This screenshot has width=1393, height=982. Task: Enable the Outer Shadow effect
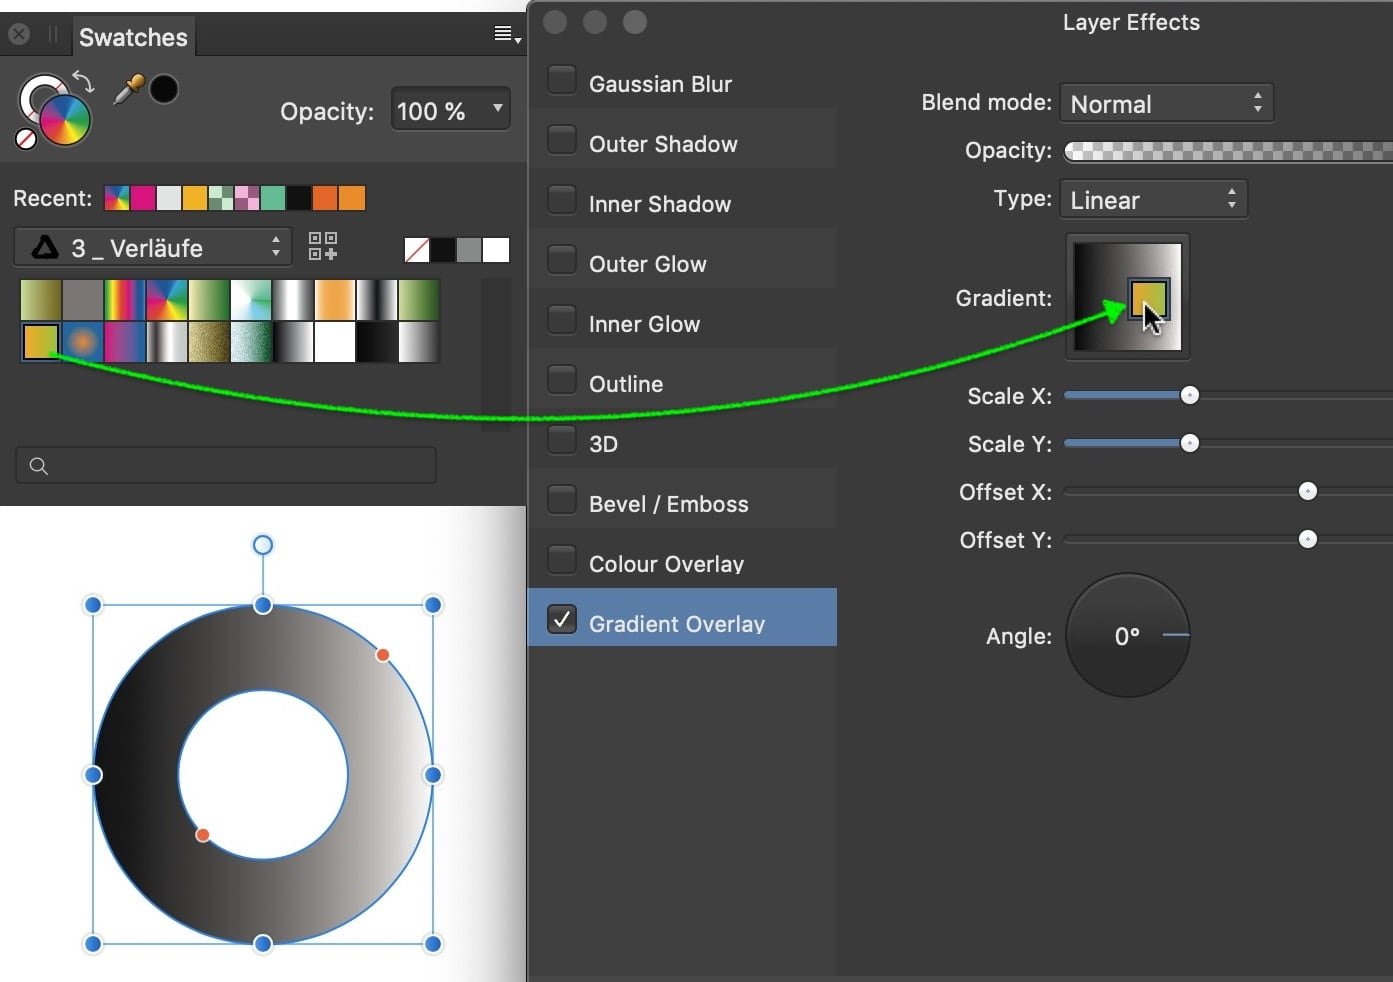click(561, 139)
